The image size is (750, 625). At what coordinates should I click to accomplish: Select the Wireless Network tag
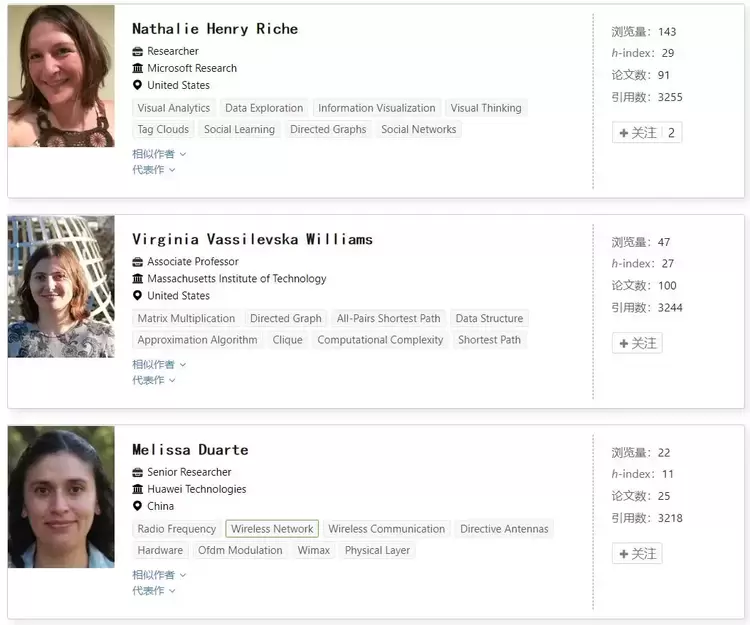pyautogui.click(x=272, y=529)
